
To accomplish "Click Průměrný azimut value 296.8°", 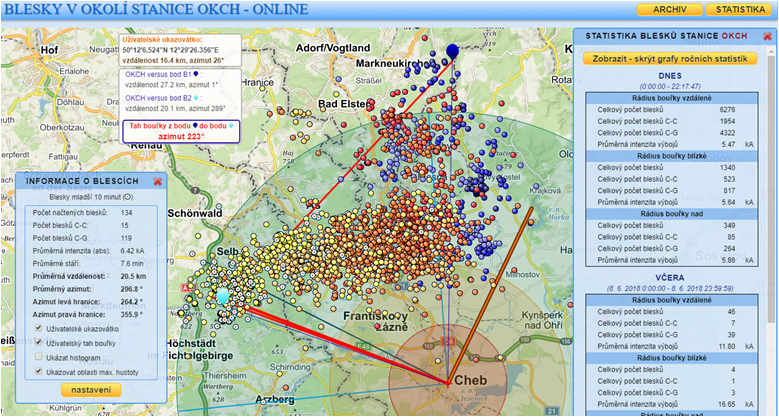I will [x=131, y=289].
